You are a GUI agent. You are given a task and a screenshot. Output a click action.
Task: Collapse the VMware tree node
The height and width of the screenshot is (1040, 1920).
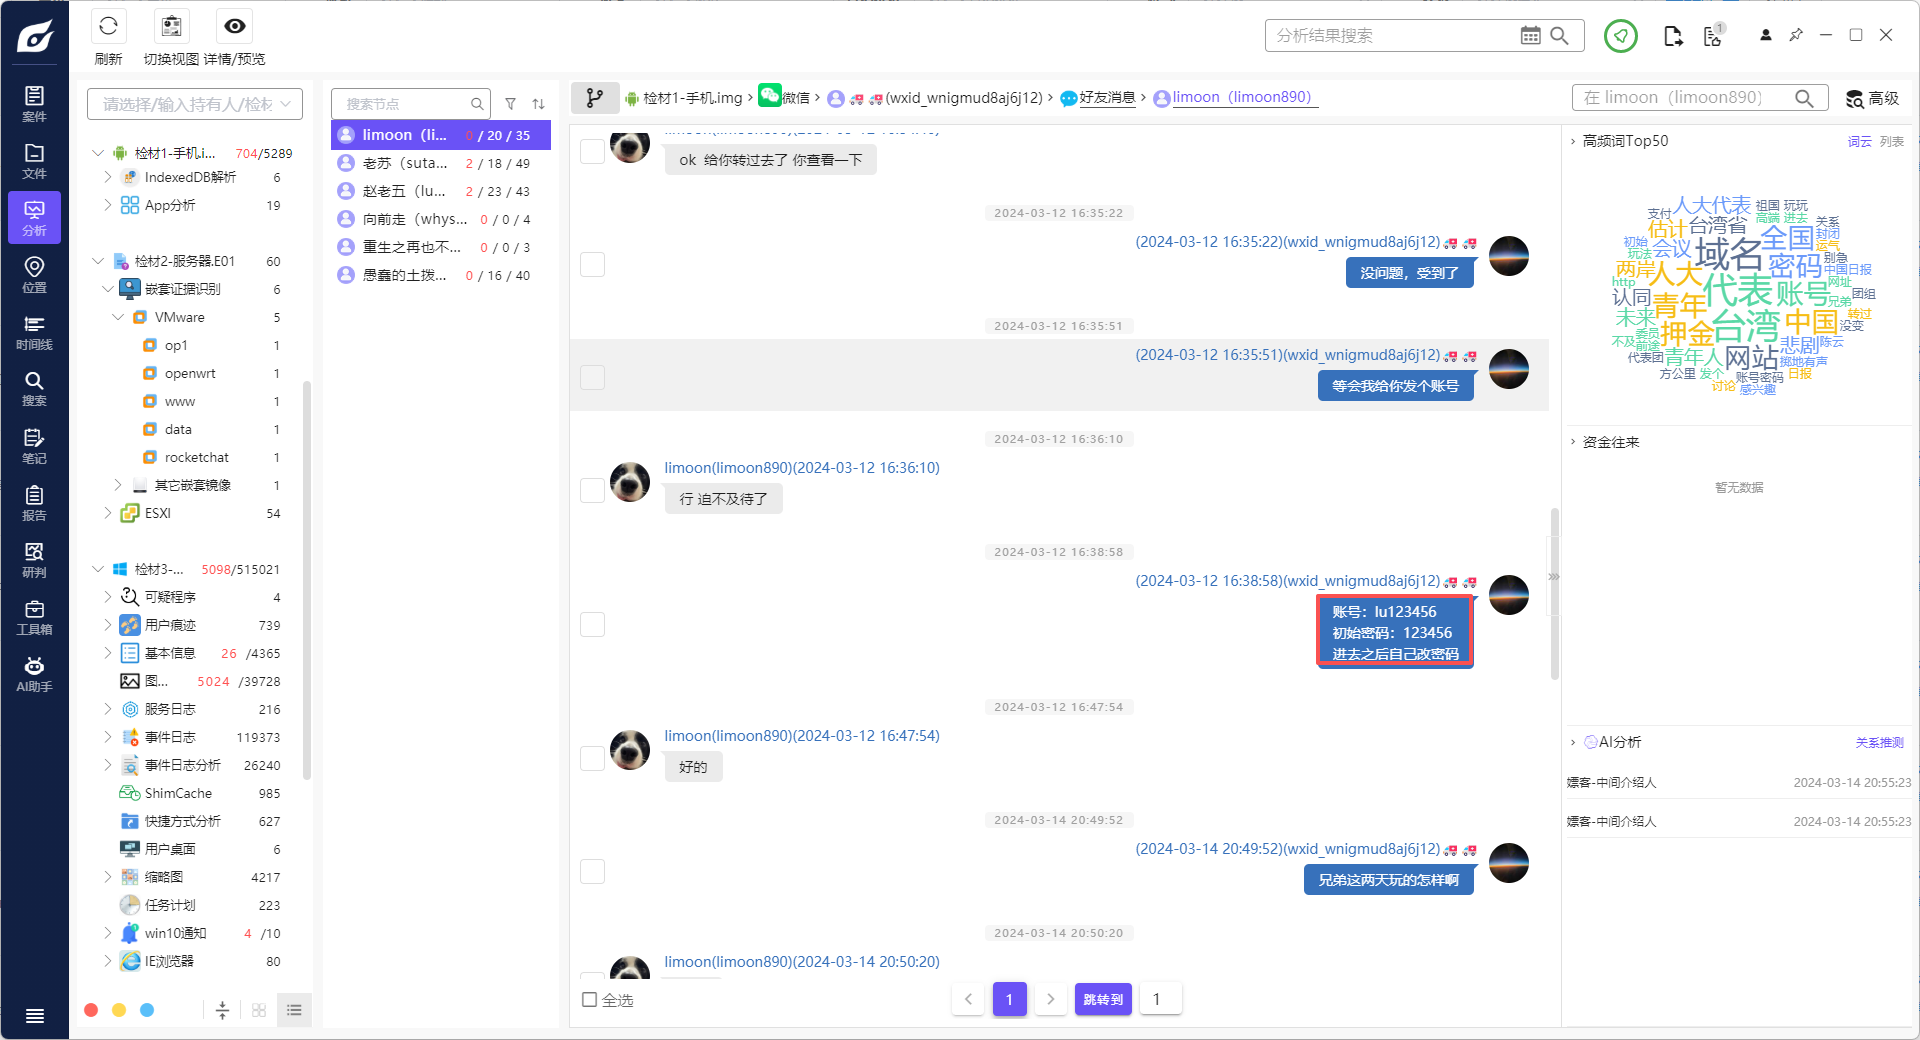[118, 317]
